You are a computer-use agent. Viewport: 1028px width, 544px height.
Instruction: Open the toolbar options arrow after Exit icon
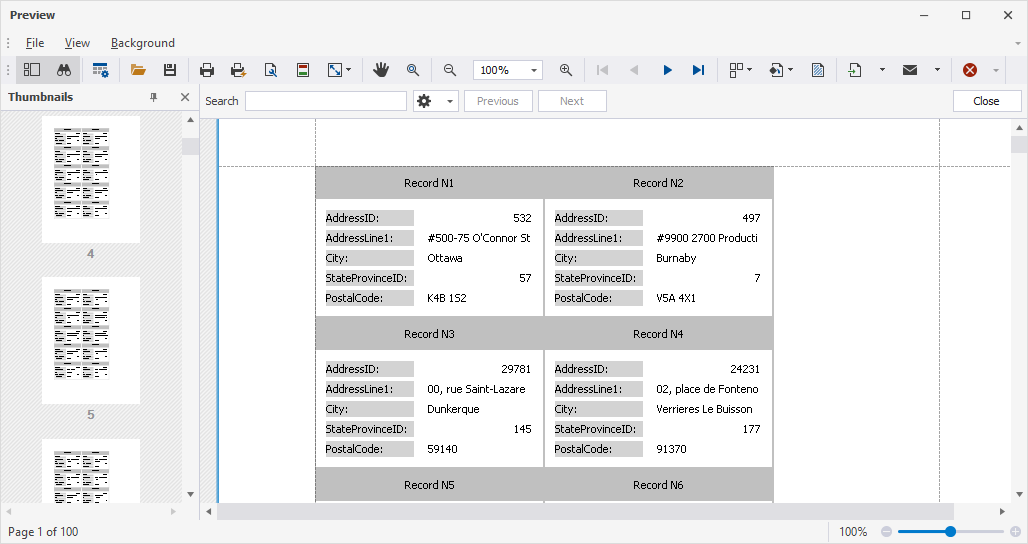click(x=995, y=70)
